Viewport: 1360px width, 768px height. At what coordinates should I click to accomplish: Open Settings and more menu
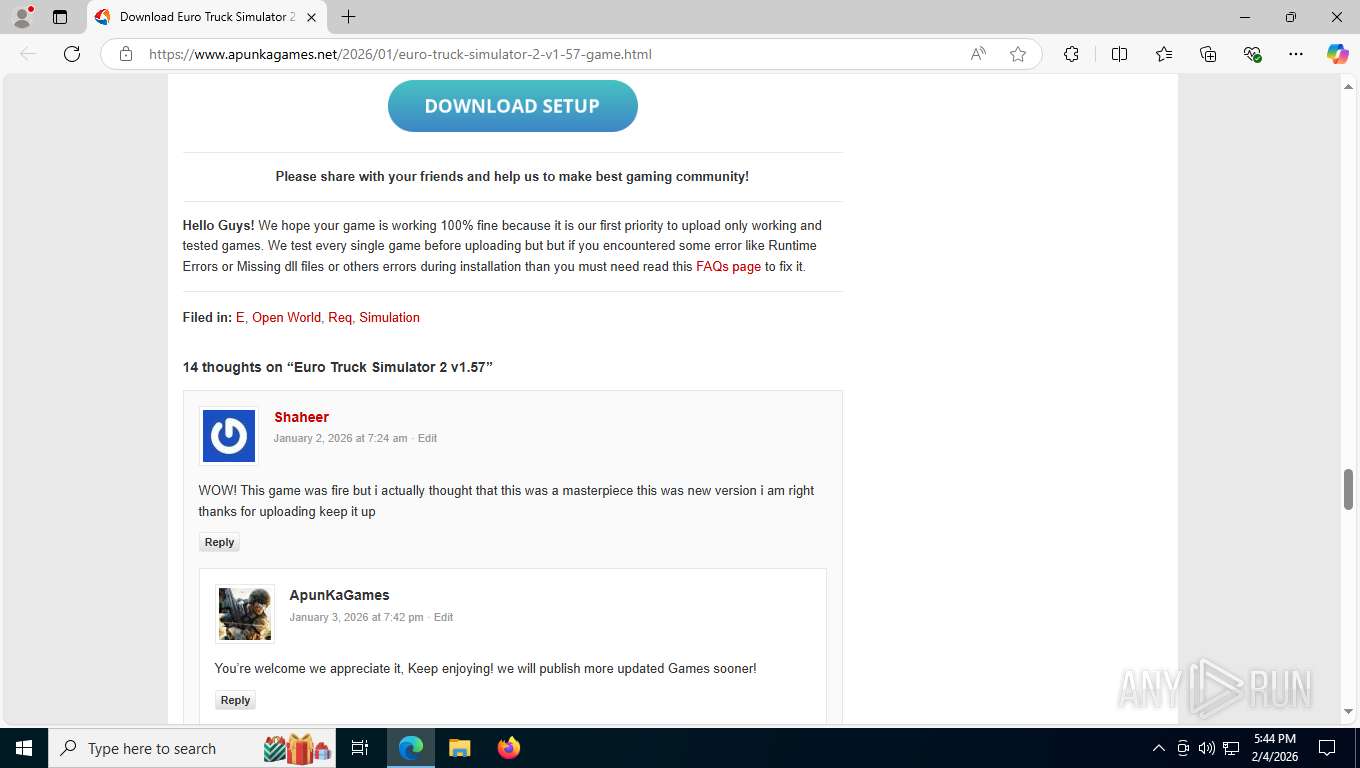[1296, 54]
